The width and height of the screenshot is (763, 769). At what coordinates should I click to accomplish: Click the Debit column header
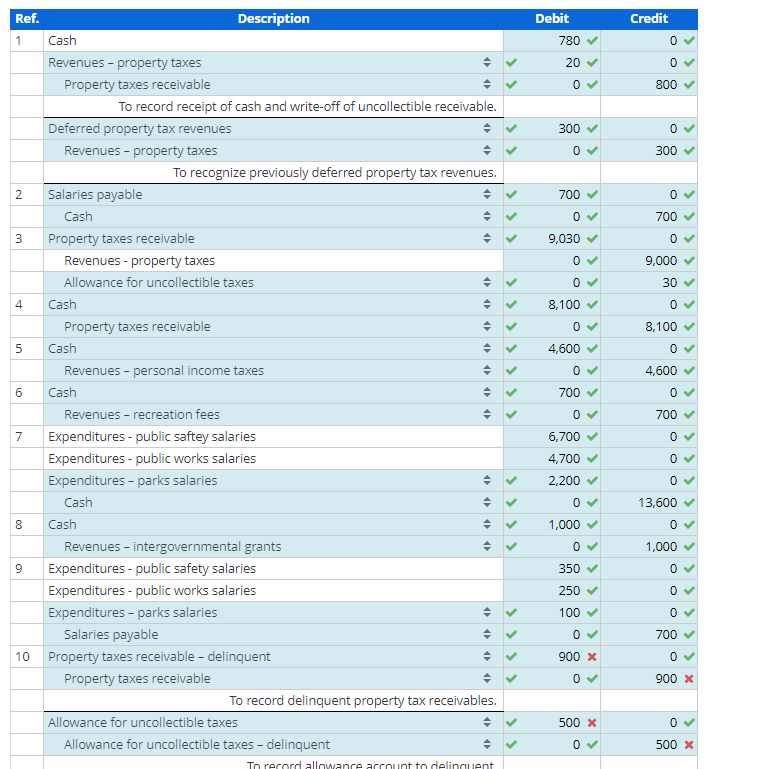(552, 19)
